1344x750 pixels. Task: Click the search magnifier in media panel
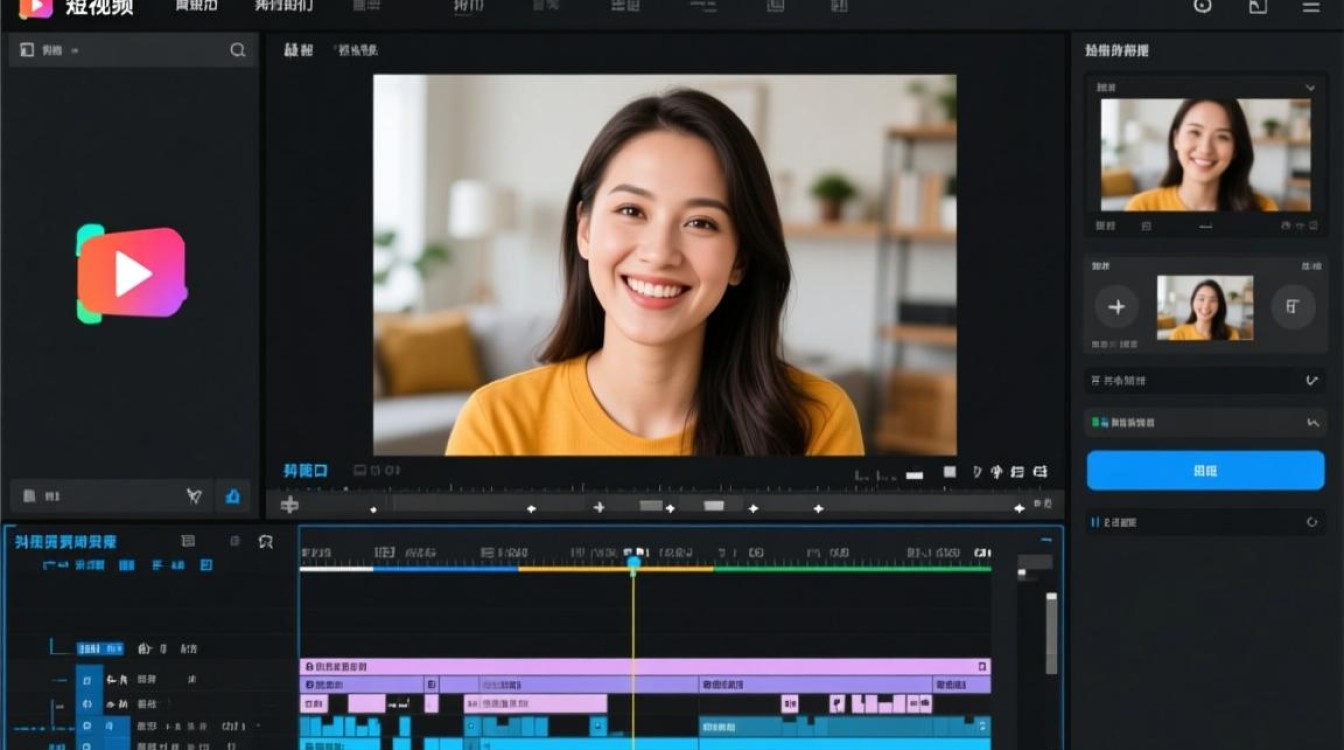click(x=238, y=50)
